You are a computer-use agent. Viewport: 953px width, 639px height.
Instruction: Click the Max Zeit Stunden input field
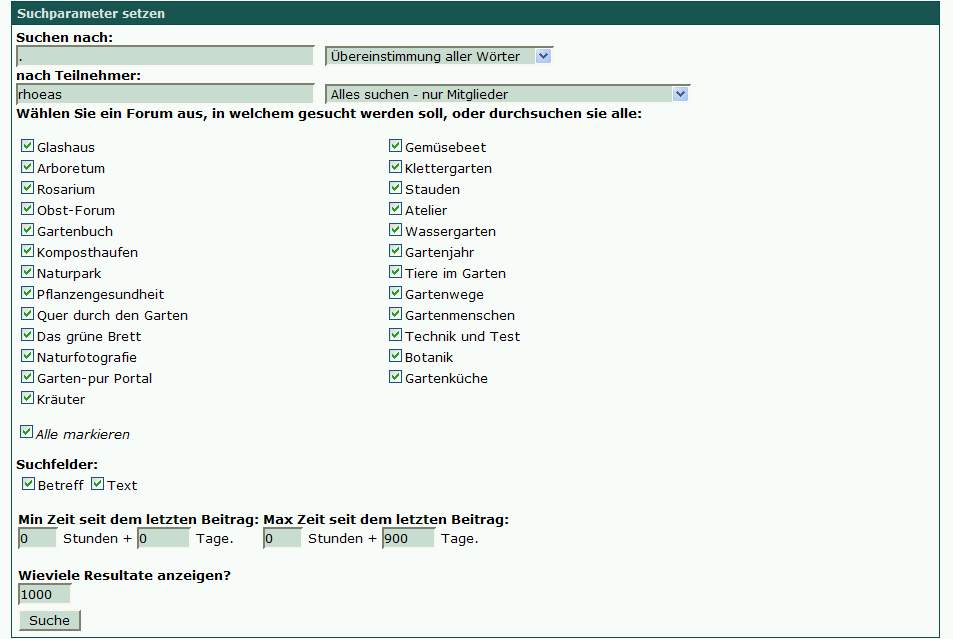(282, 538)
